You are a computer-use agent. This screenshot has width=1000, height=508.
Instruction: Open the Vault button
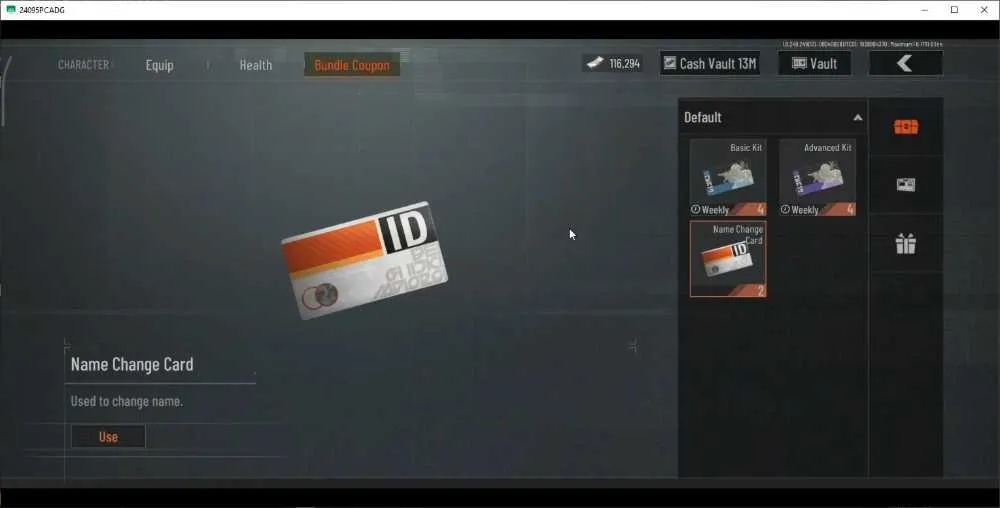[x=814, y=63]
